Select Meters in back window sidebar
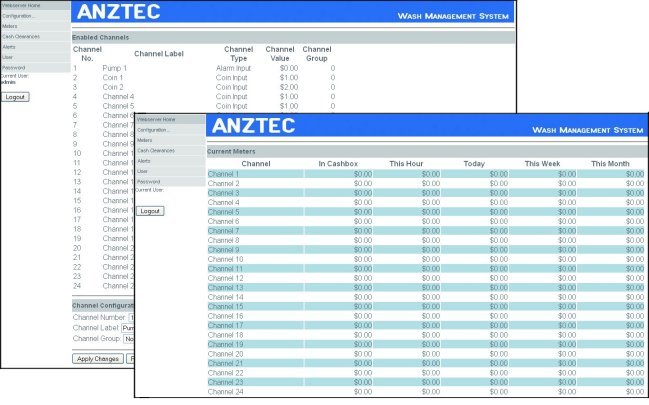Screen dimensions: 649x405 pyautogui.click(x=35, y=26)
